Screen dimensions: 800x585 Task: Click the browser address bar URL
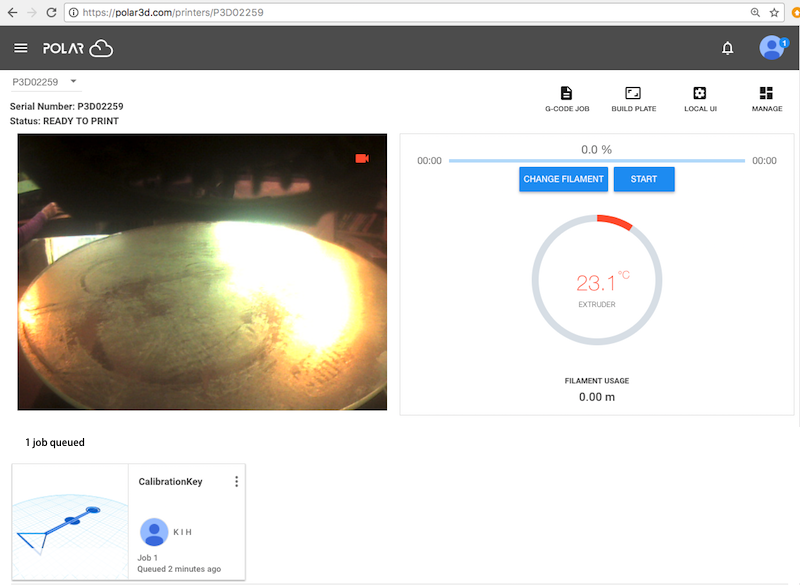tap(173, 13)
